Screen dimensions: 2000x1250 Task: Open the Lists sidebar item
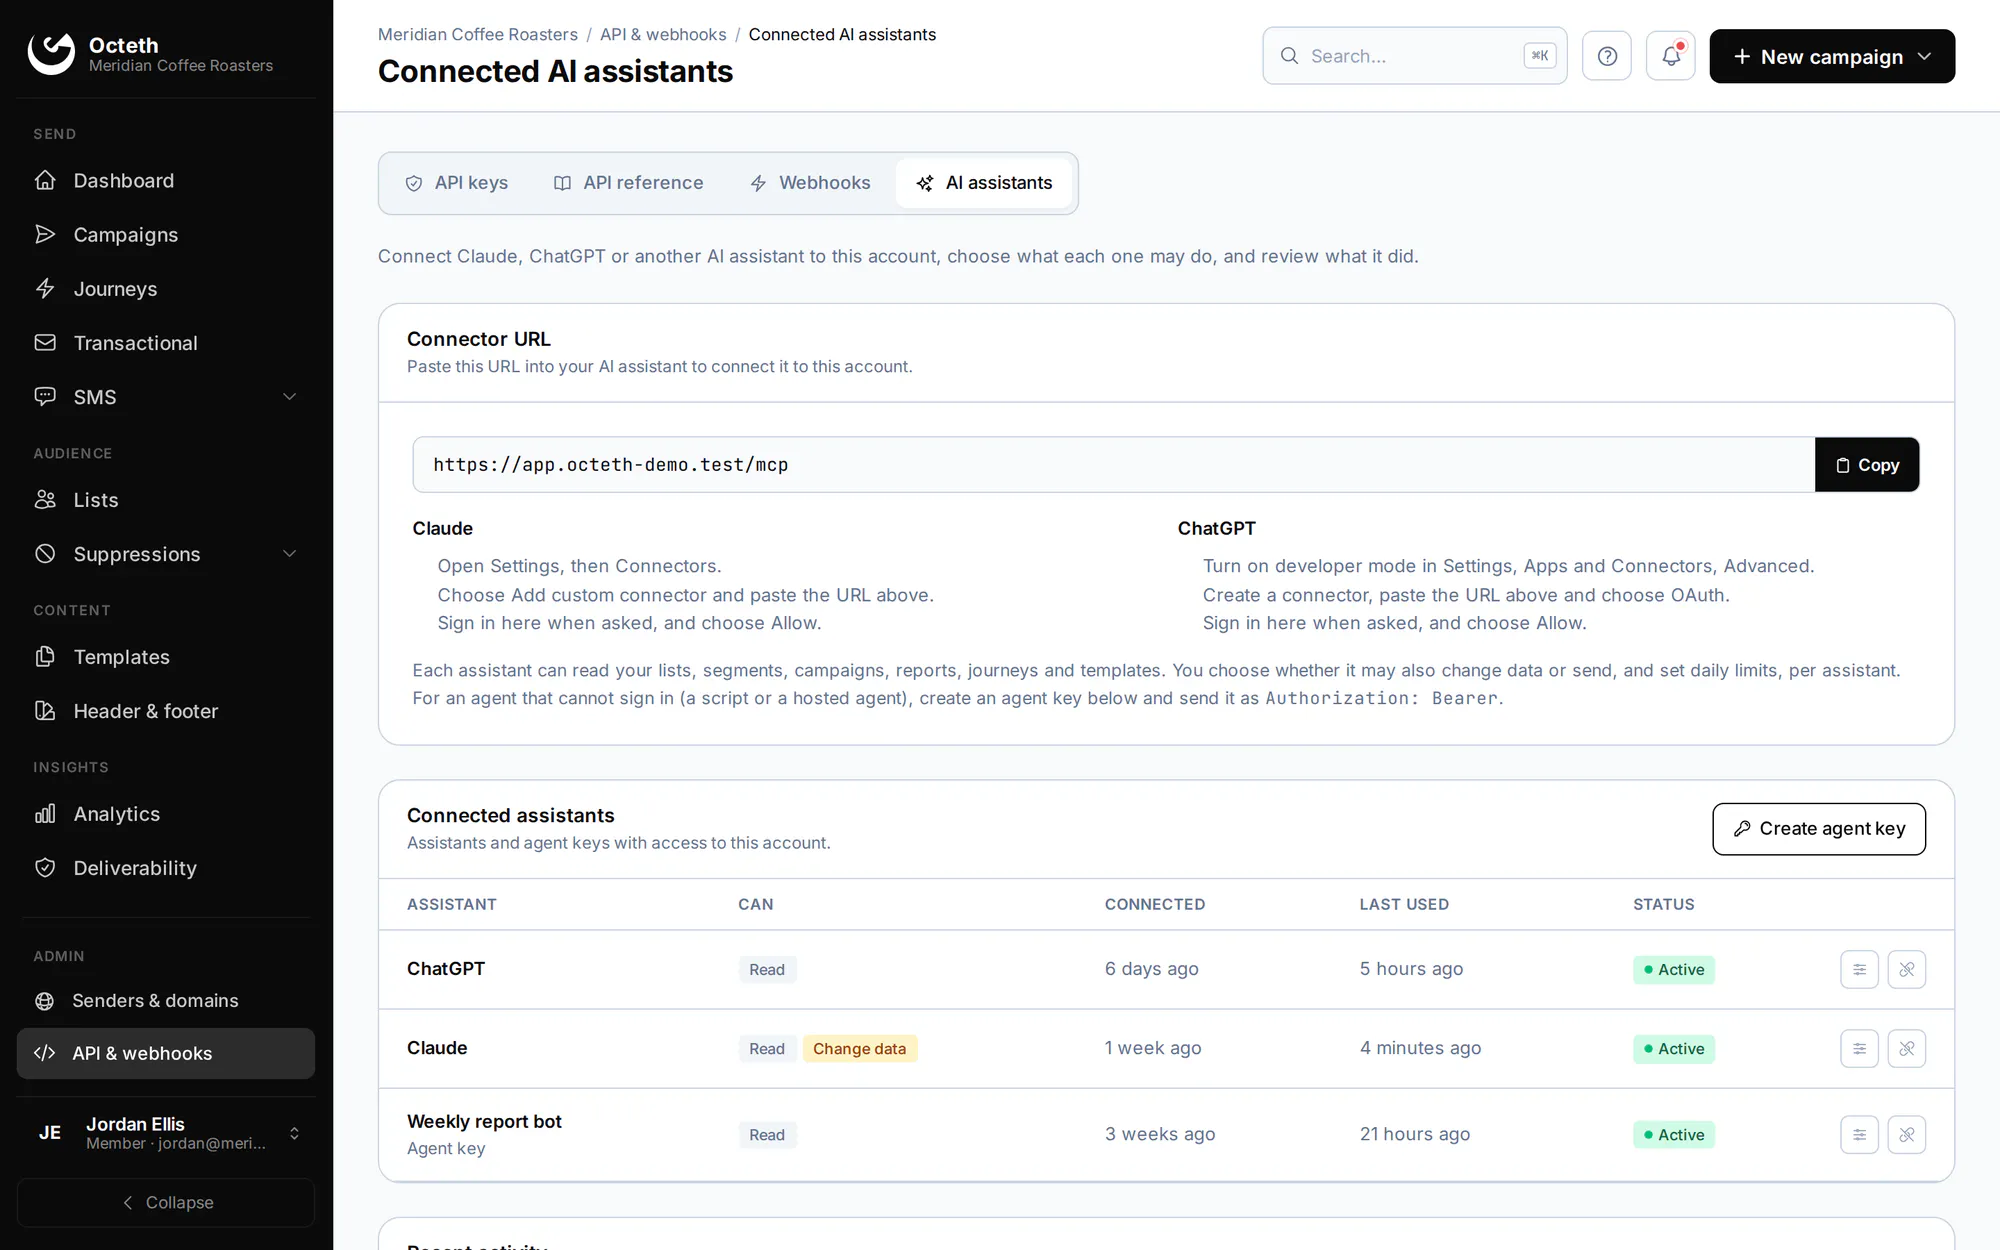click(x=166, y=500)
